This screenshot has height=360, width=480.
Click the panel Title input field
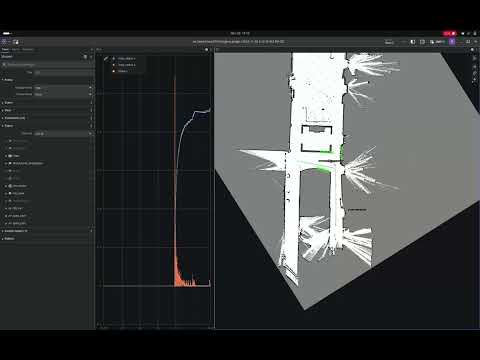[63, 72]
